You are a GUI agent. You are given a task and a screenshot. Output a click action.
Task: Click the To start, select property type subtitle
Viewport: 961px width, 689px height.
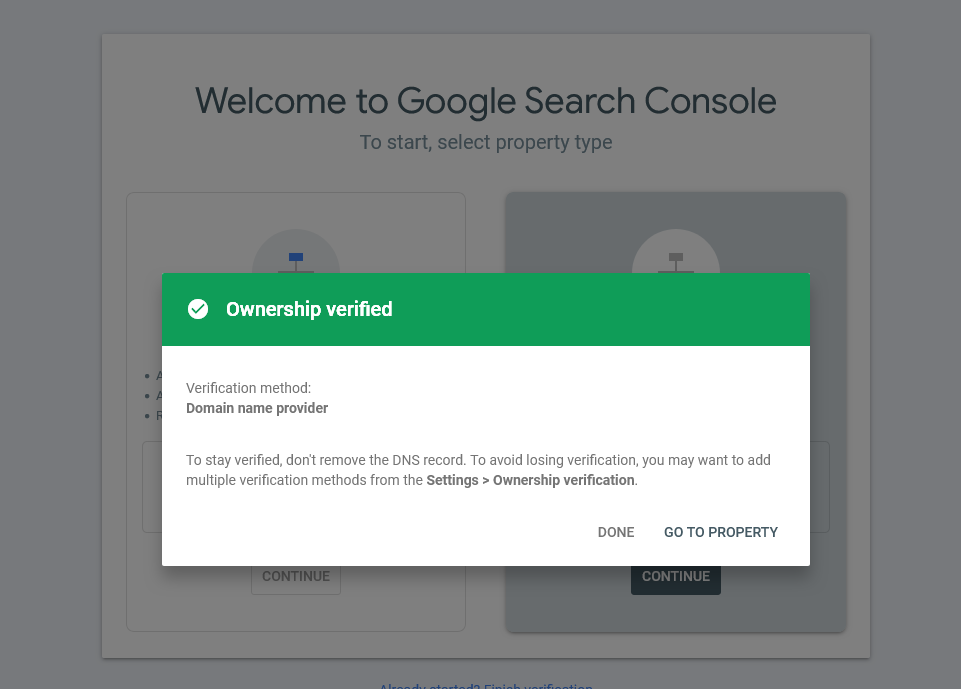coord(486,142)
